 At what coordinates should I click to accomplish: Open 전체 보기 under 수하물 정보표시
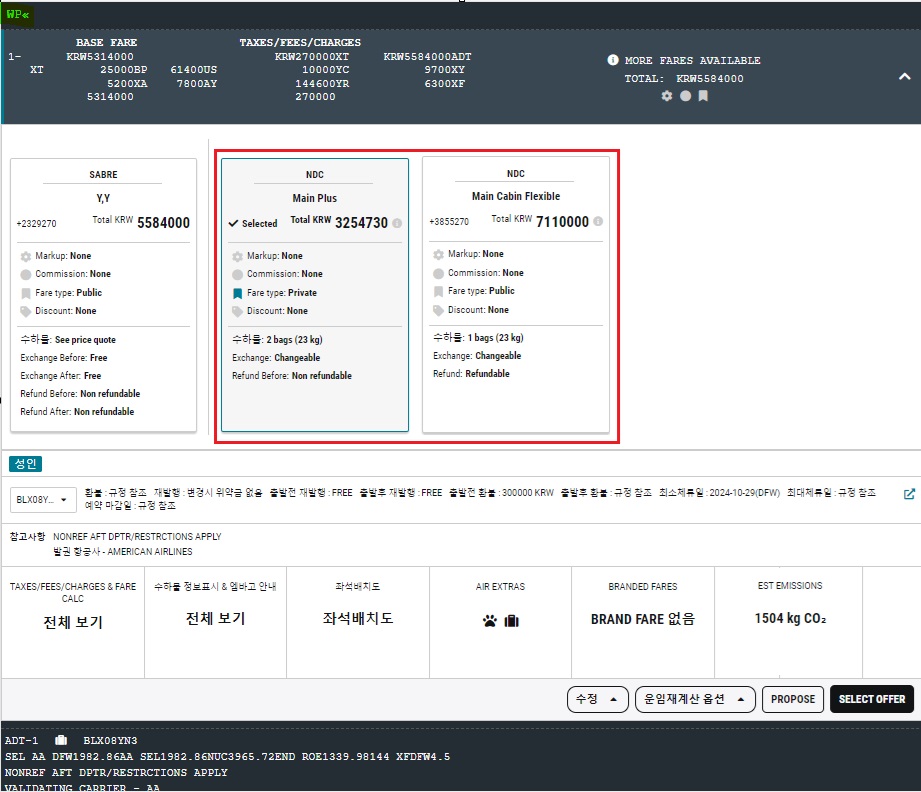[215, 618]
